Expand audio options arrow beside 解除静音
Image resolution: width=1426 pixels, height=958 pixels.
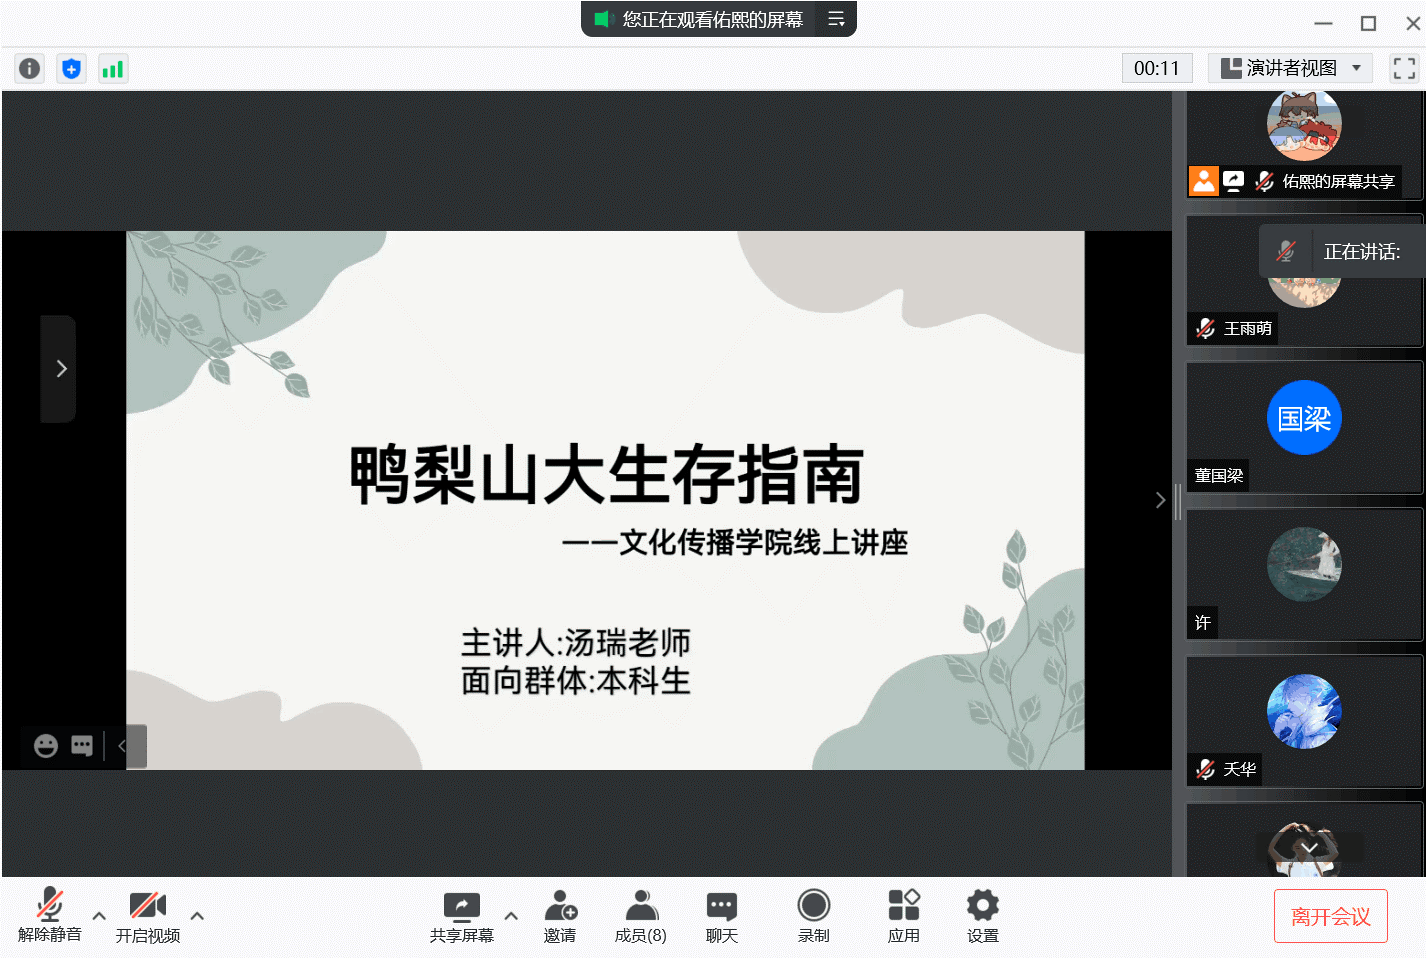click(x=99, y=915)
